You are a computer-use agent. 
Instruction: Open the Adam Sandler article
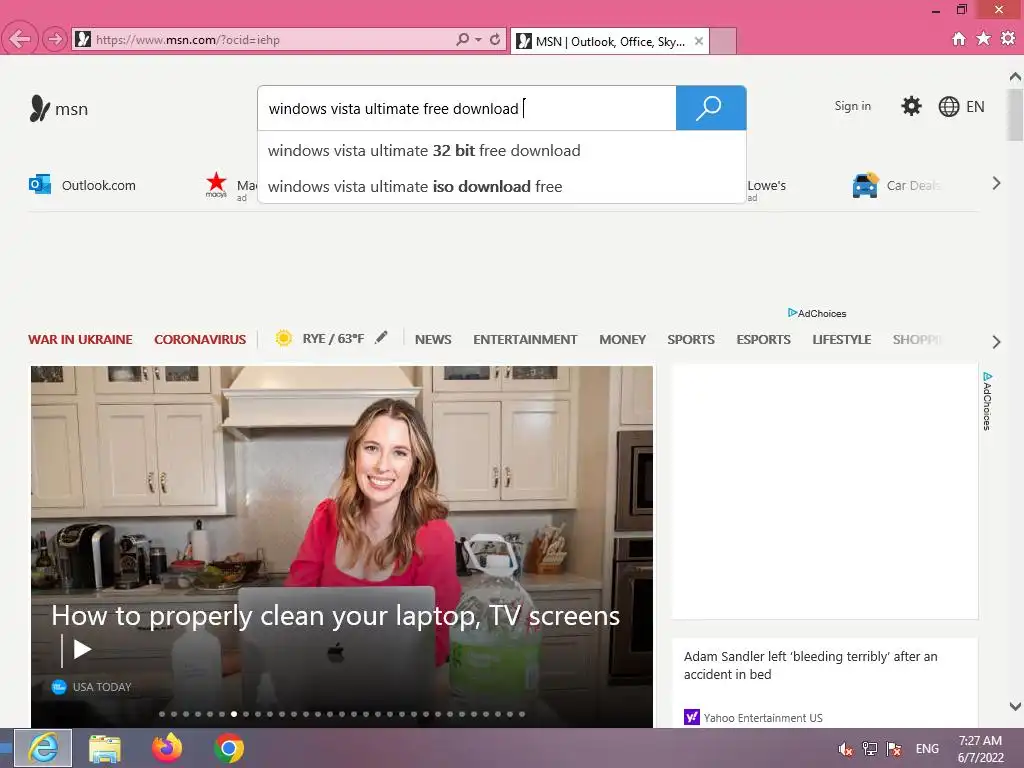810,665
